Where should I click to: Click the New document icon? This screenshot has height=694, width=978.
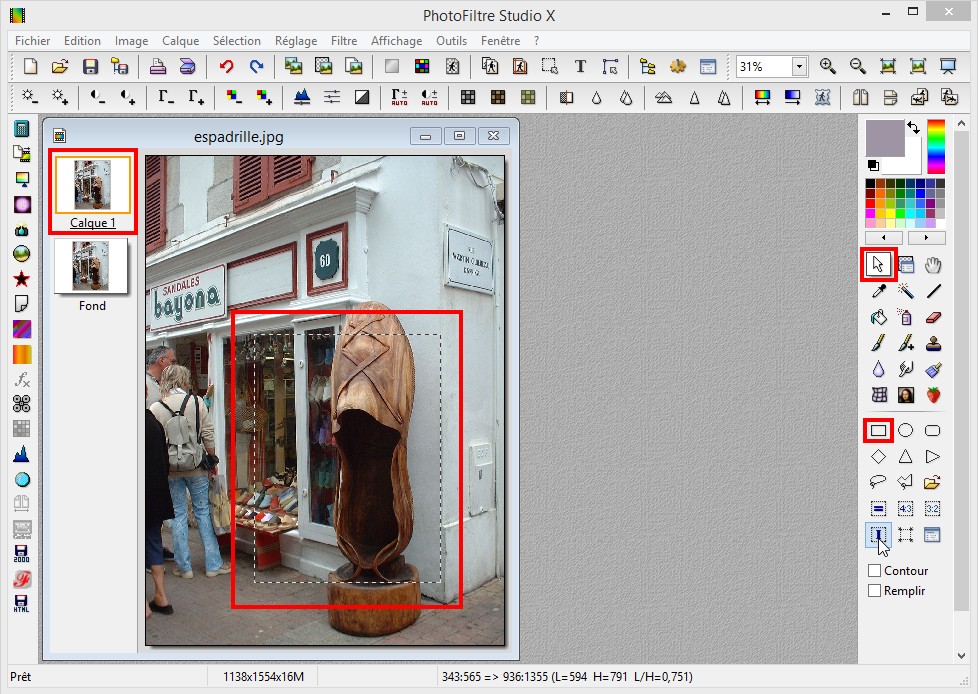(x=30, y=66)
